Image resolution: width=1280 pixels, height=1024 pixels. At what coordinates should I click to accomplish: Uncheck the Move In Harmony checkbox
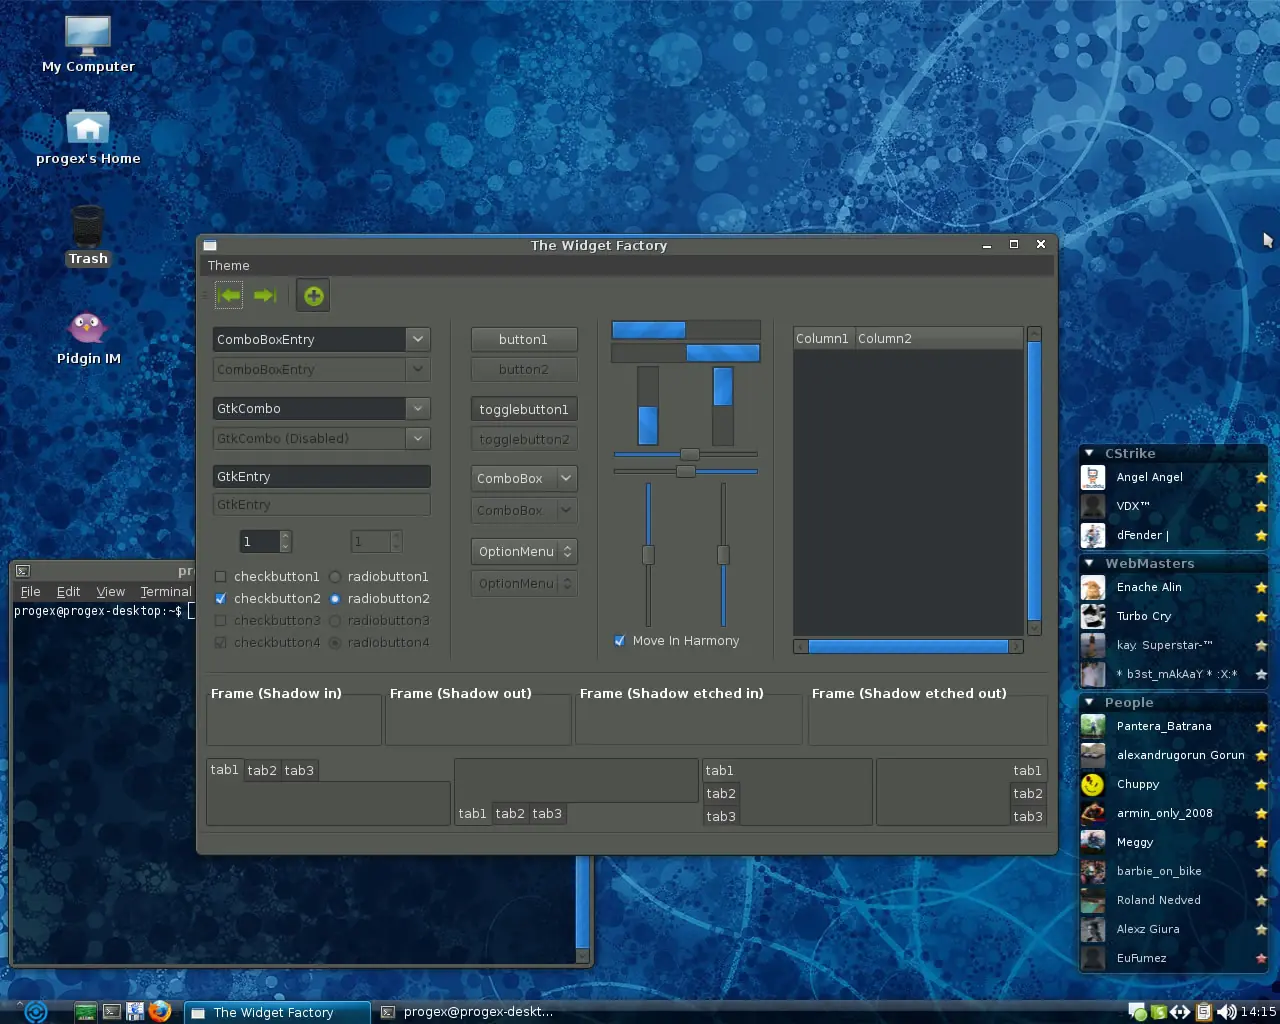click(x=620, y=640)
